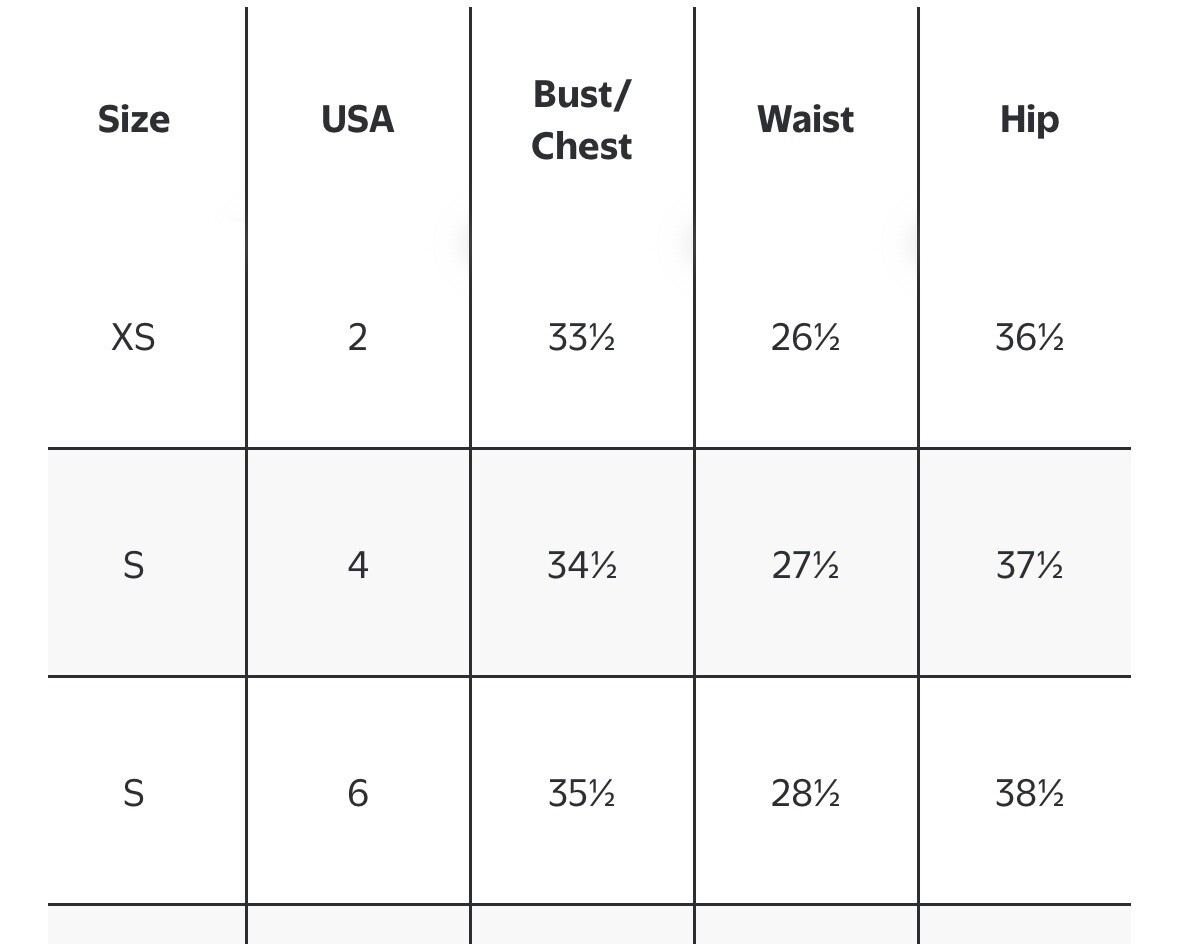The width and height of the screenshot is (1179, 944).
Task: Select the XS size cell
Action: coord(134,337)
